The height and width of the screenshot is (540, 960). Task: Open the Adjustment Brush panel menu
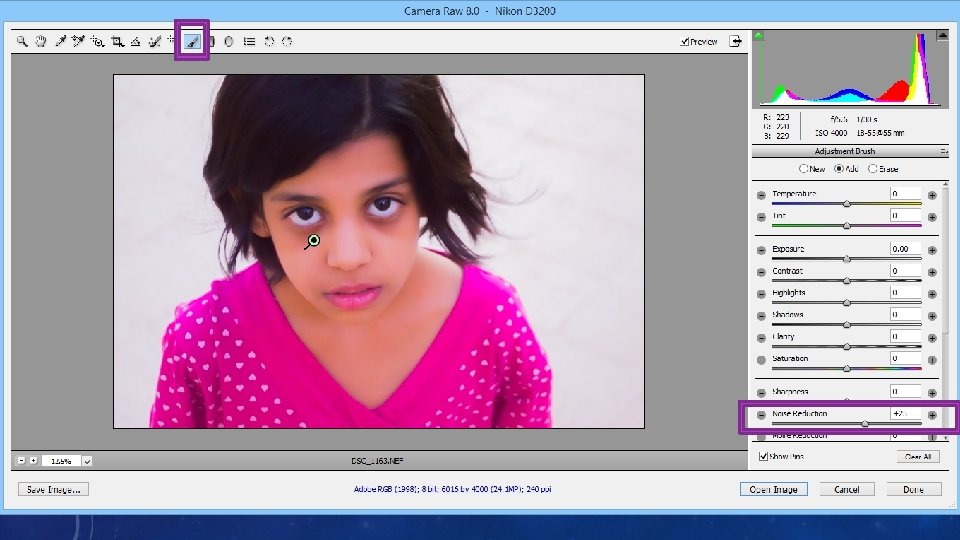(943, 151)
